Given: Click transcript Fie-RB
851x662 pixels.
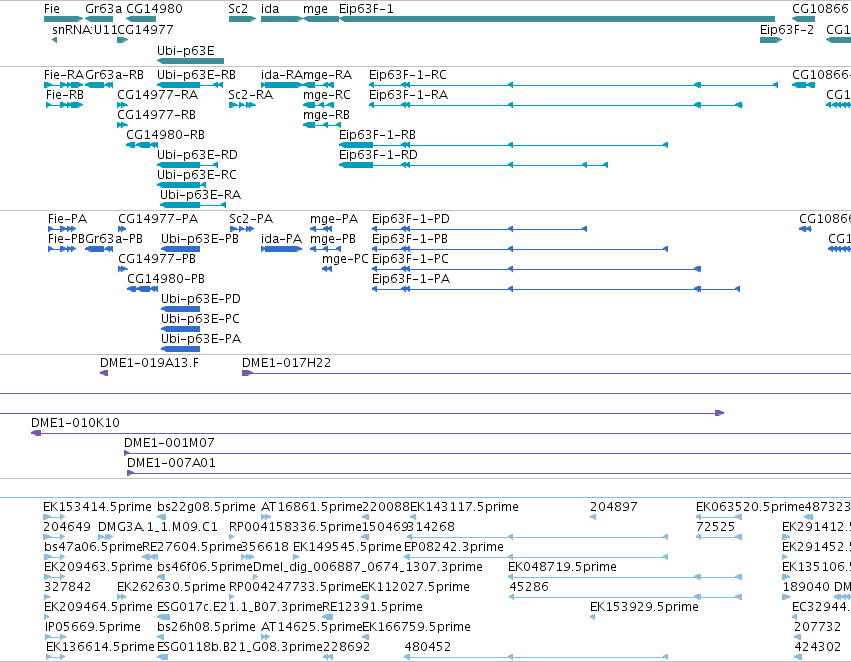Looking at the screenshot, I should point(64,105).
